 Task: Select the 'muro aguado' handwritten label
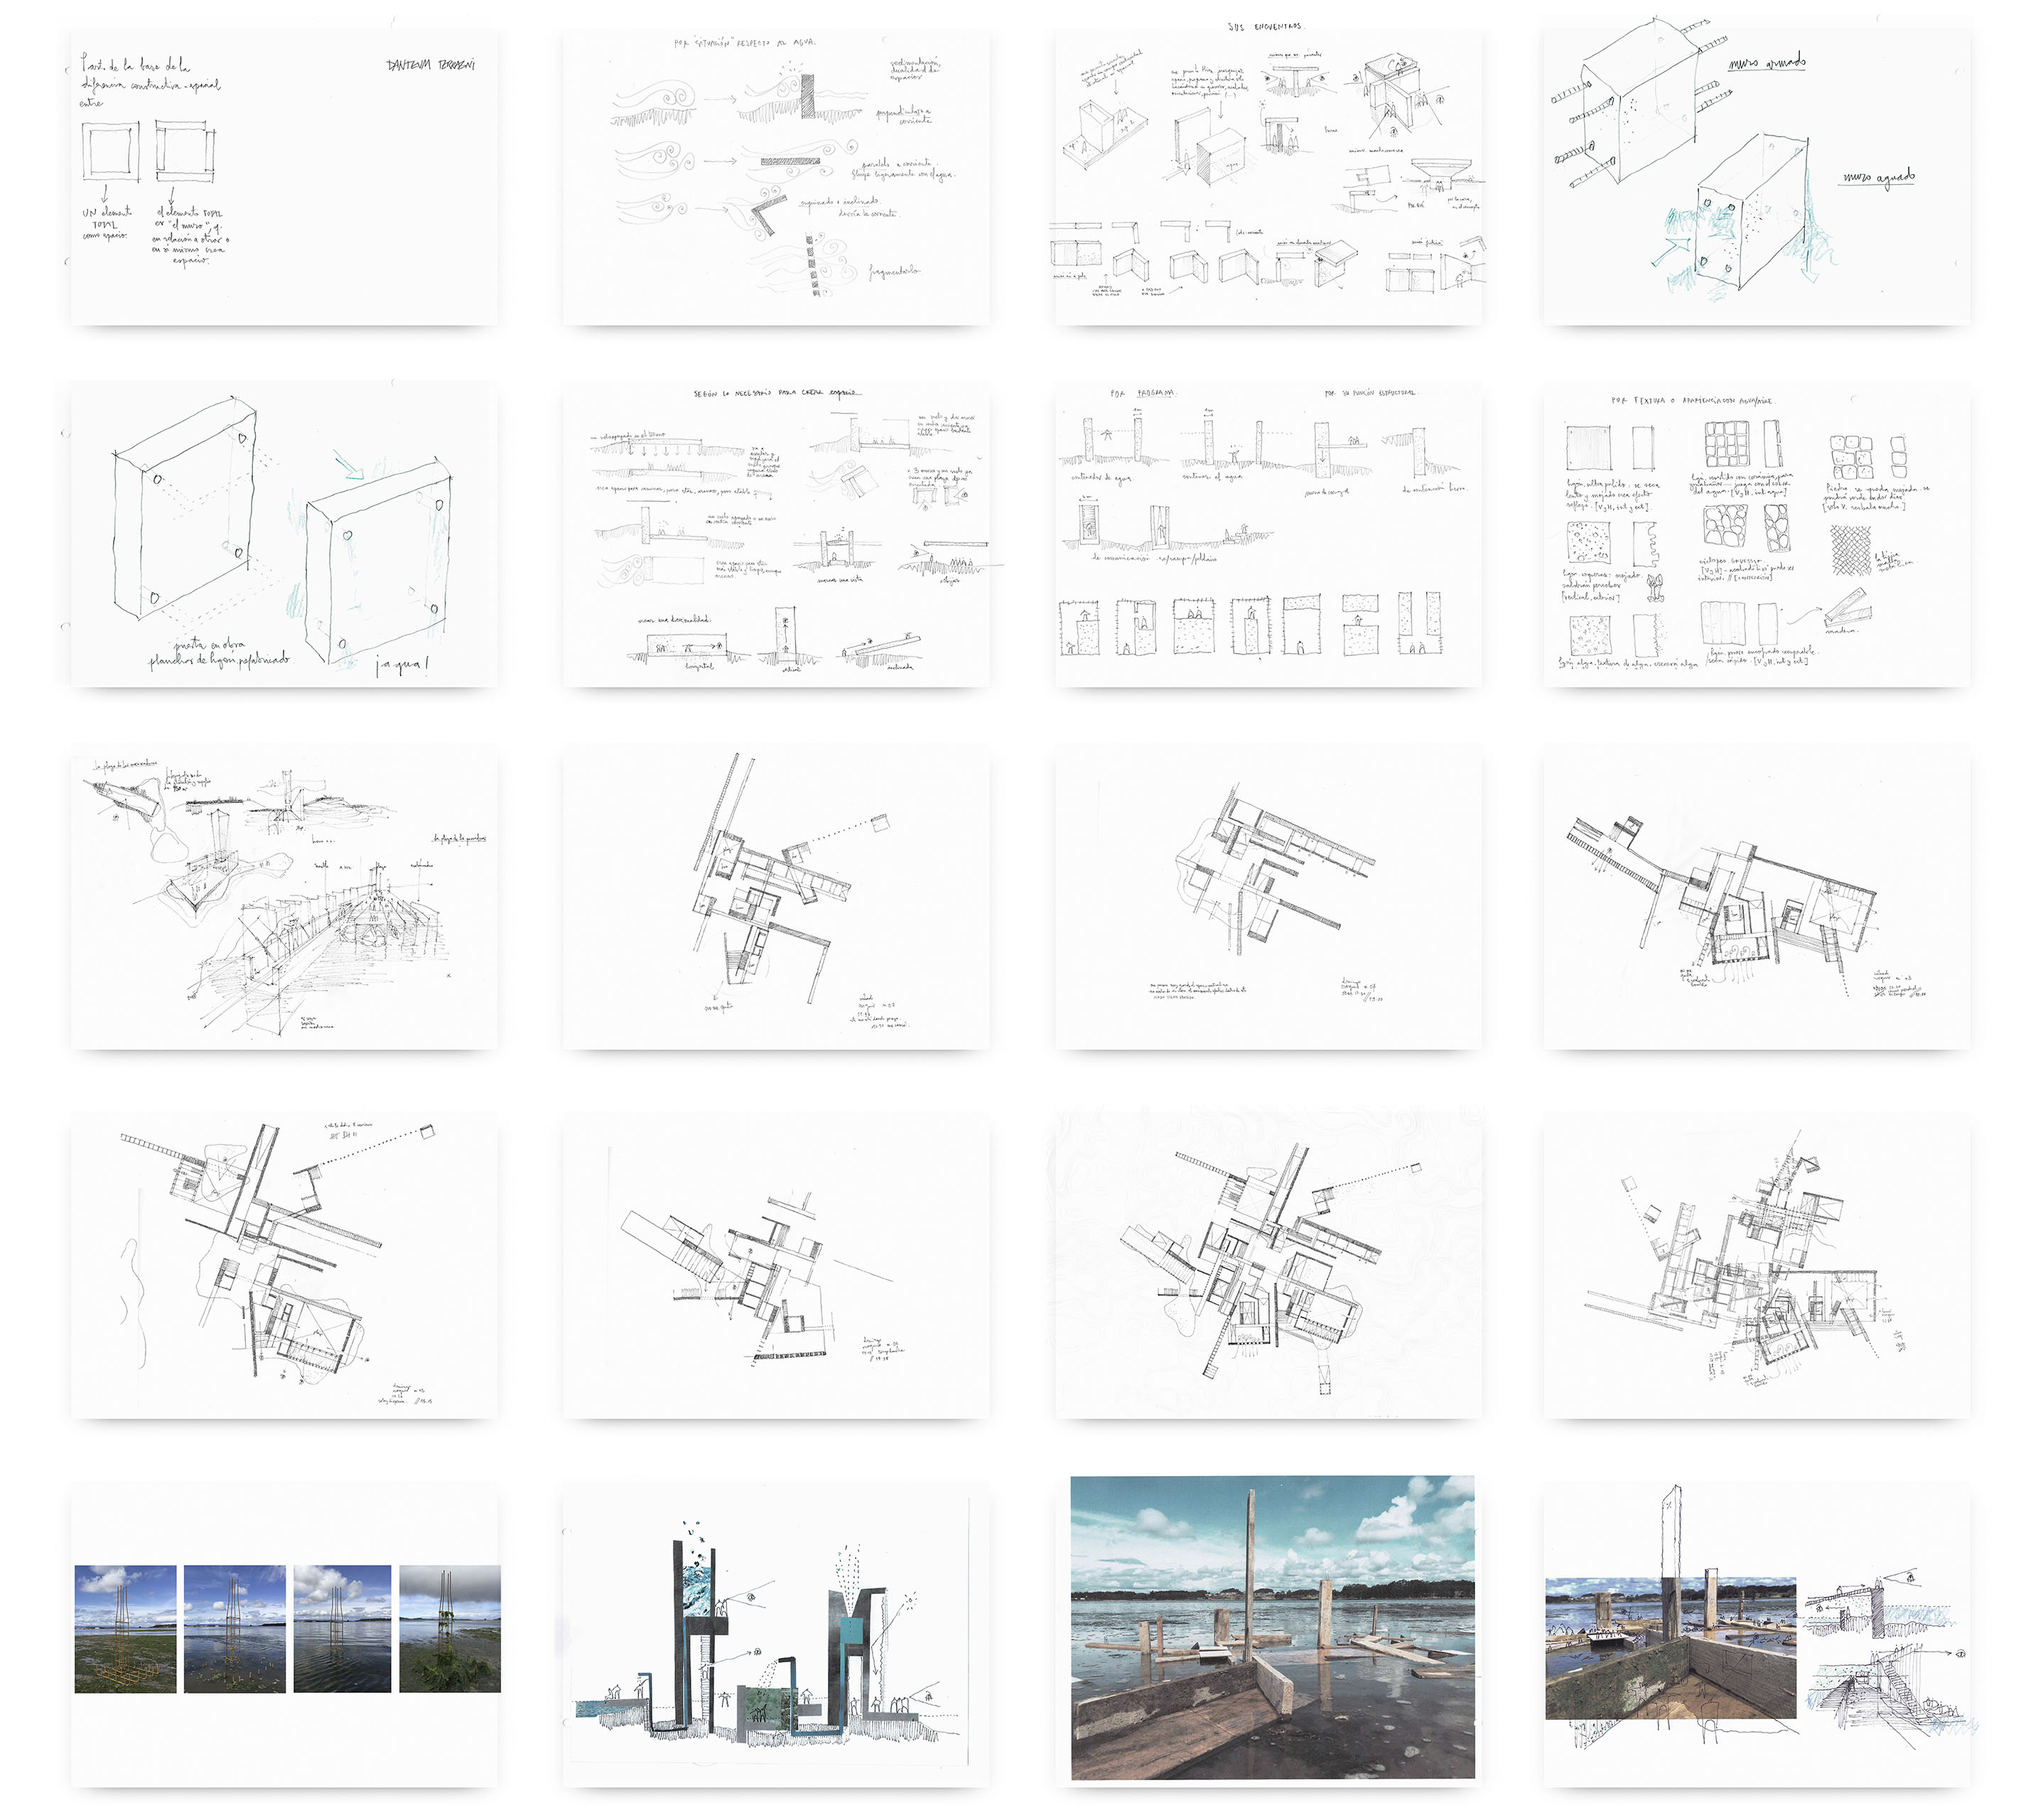(x=1878, y=178)
